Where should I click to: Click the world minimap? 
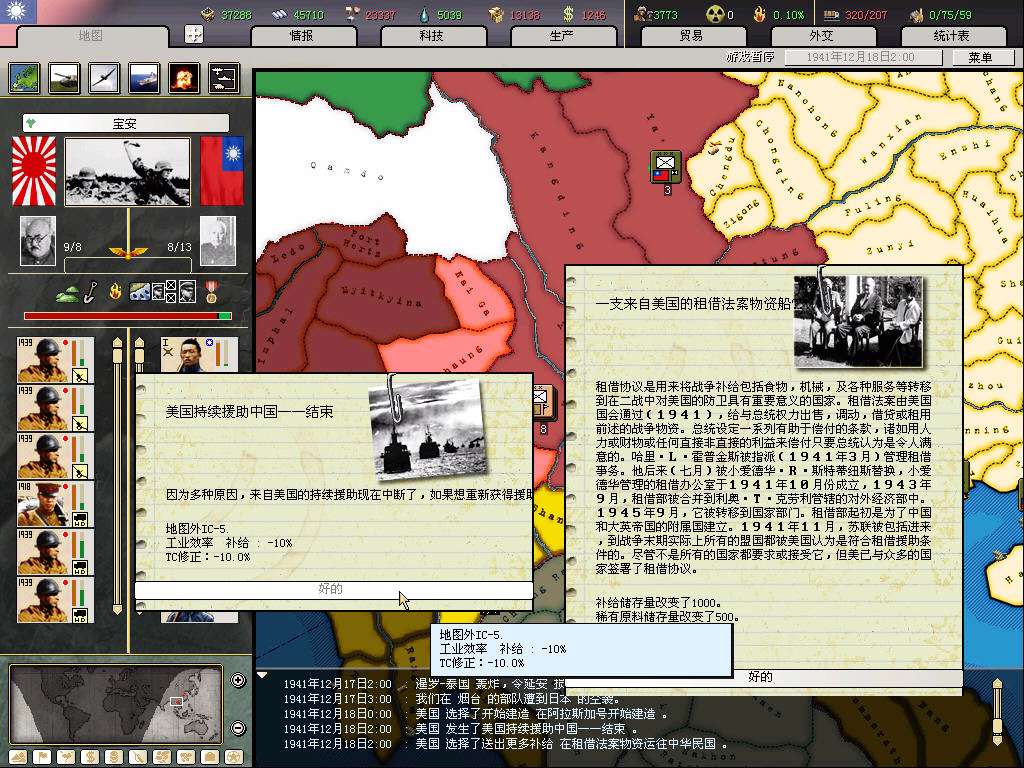[x=116, y=704]
